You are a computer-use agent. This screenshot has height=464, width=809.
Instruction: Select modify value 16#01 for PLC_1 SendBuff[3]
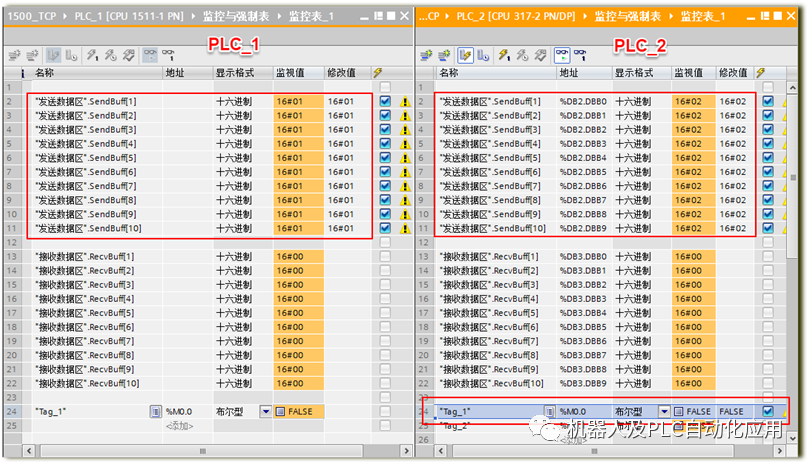[341, 130]
